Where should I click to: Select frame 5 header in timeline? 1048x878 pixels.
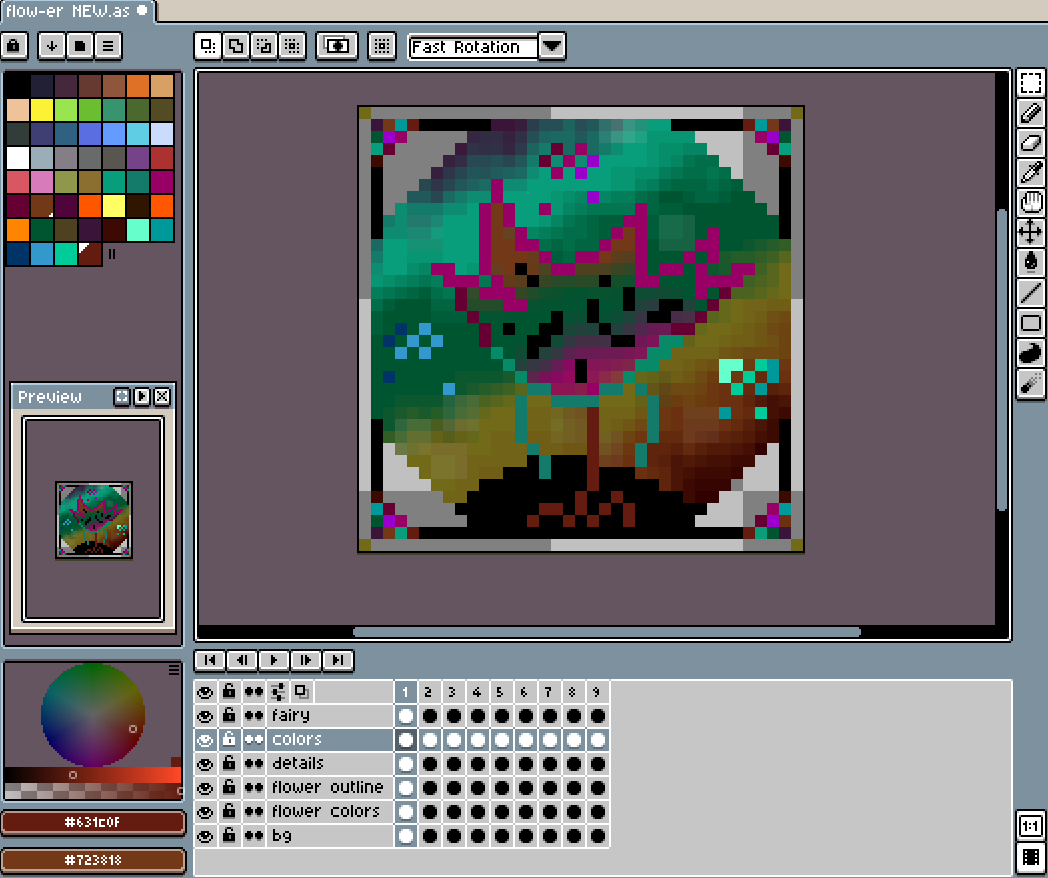pyautogui.click(x=501, y=692)
